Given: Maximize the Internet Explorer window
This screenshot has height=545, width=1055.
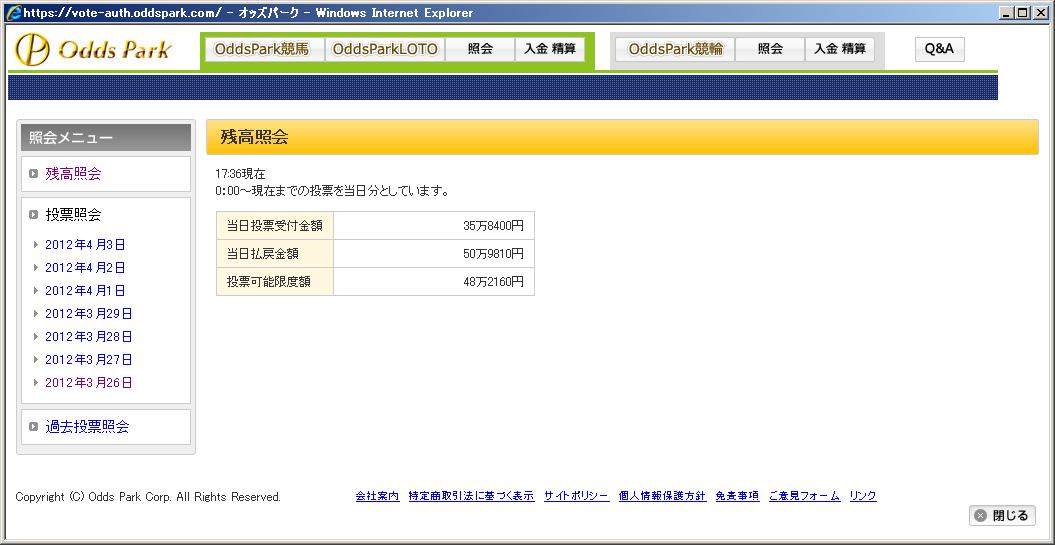Looking at the screenshot, I should 1023,13.
